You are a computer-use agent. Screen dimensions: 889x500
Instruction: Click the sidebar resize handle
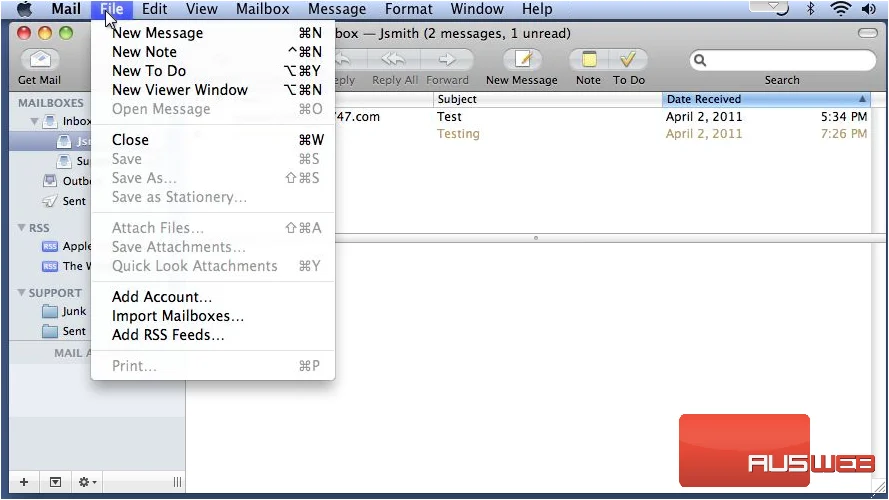pos(177,482)
